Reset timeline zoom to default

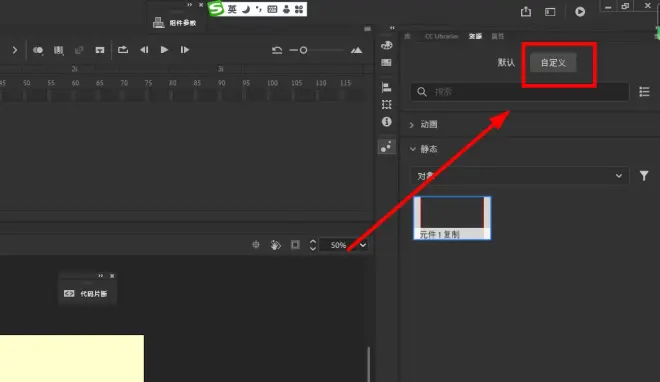(x=277, y=50)
